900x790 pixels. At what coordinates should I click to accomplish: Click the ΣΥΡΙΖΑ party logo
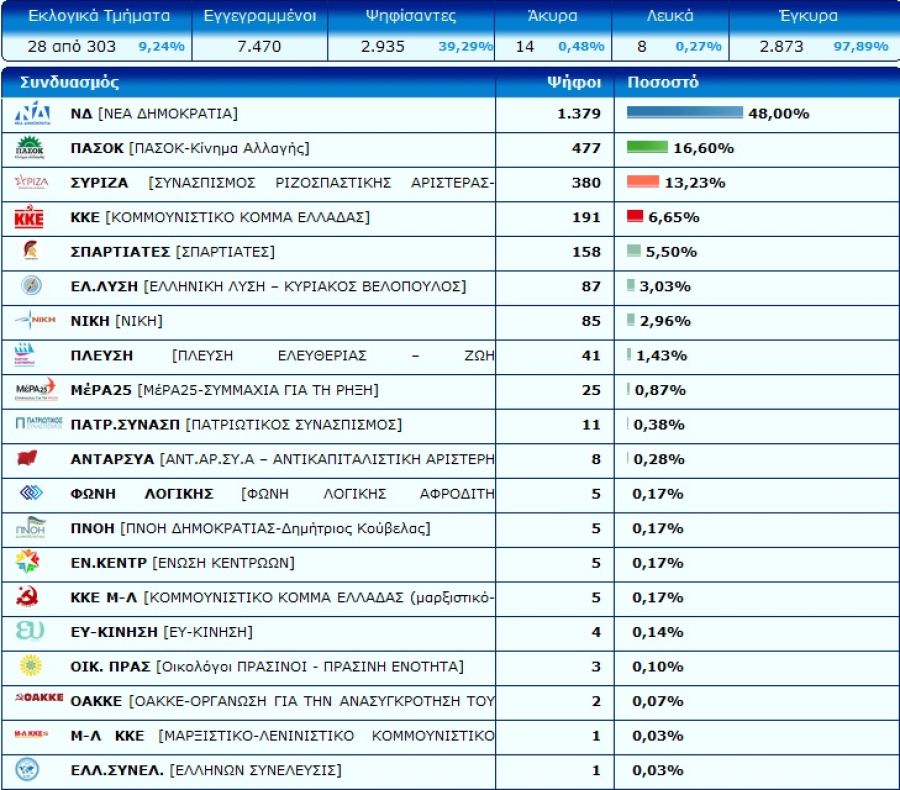coord(31,182)
